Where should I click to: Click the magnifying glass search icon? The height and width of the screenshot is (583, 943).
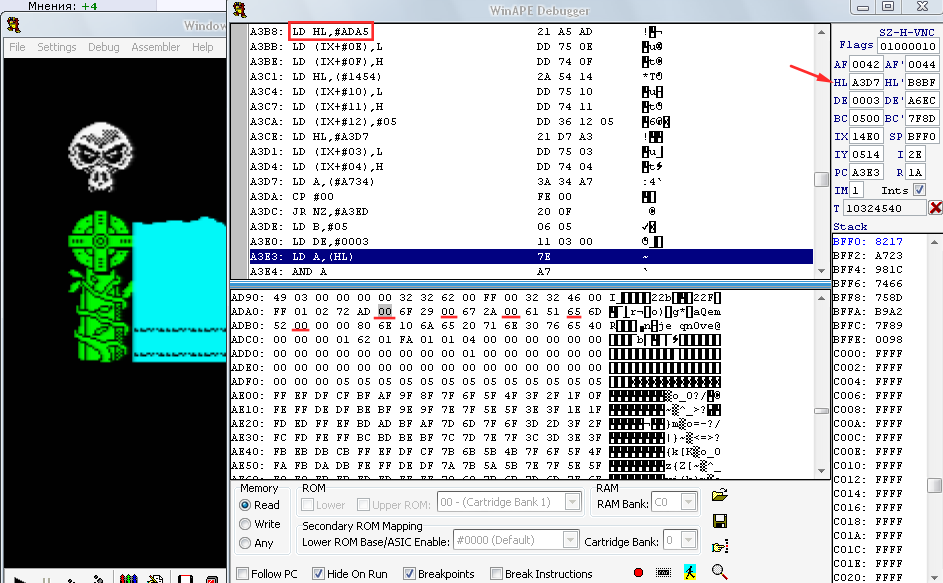pos(719,572)
